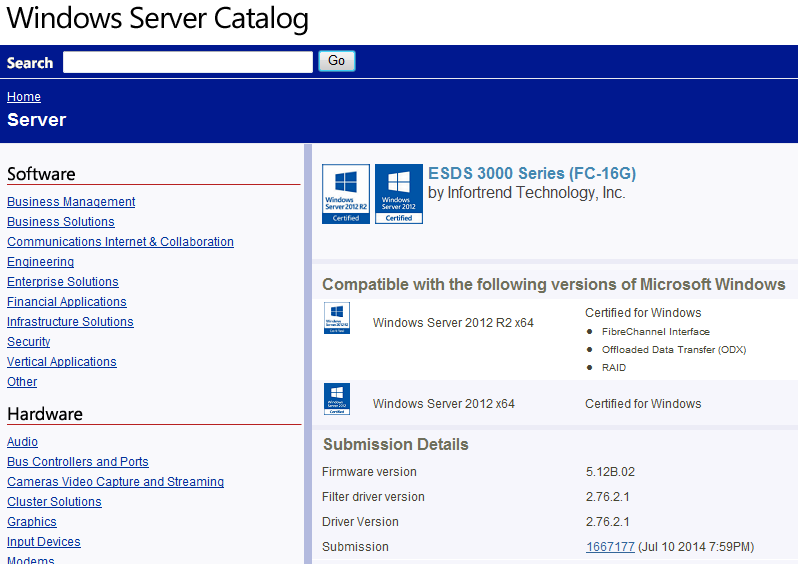798x564 pixels.
Task: Click small logo beside Windows Server 2012 x64
Action: coord(337,399)
